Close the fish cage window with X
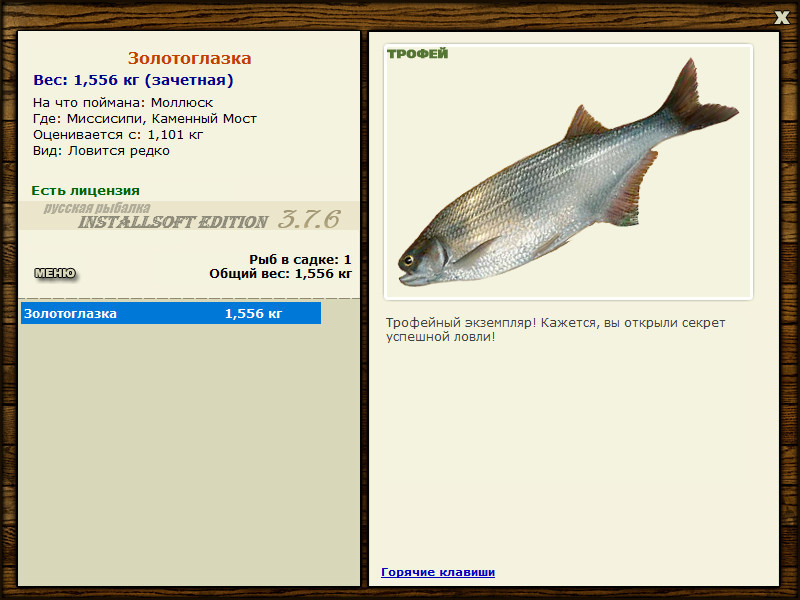Viewport: 800px width, 600px height. coord(781,17)
